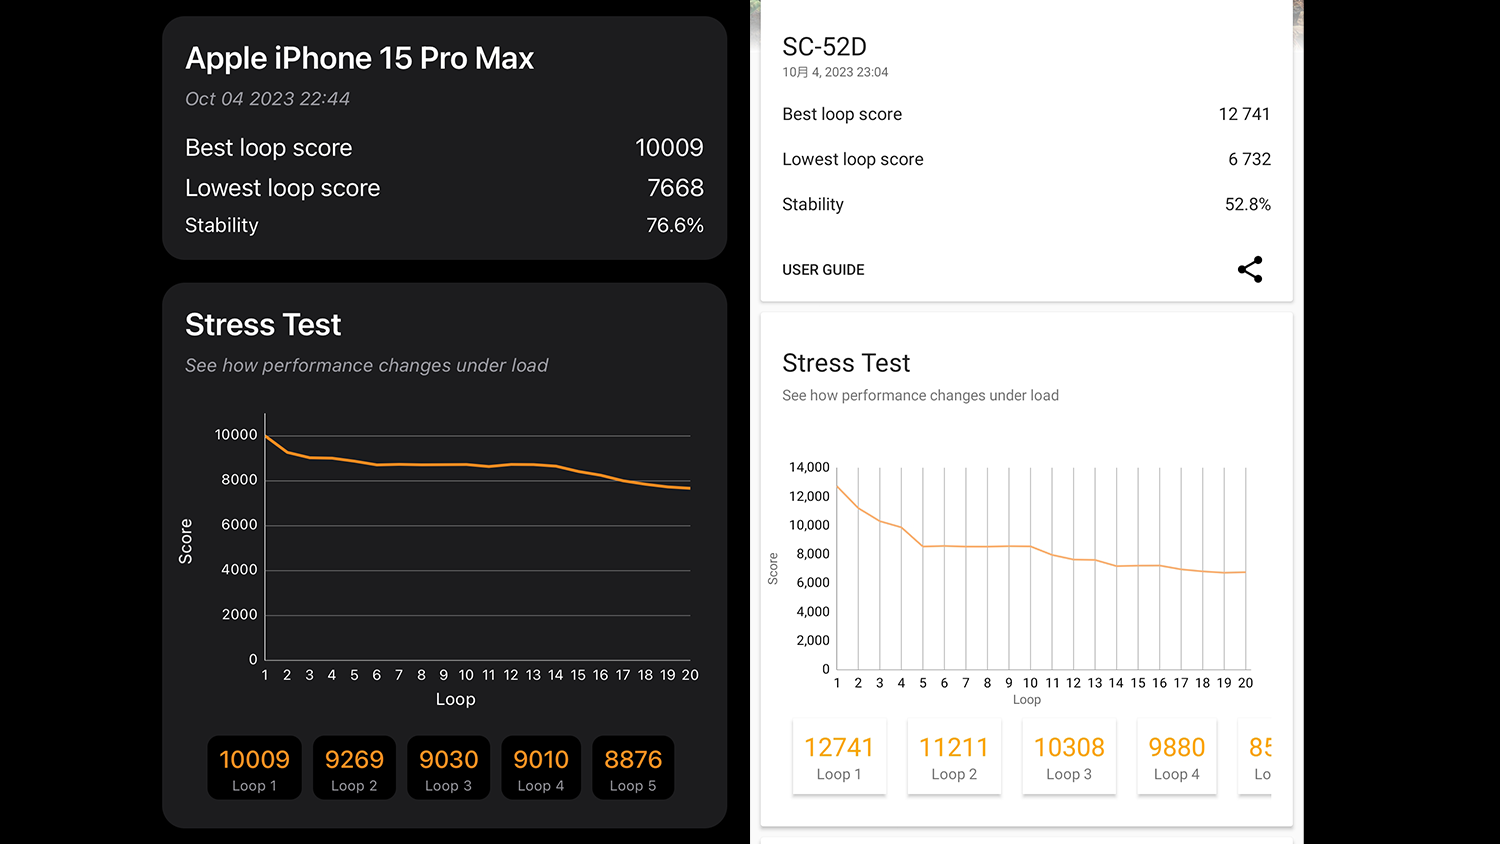Click the SC-52D stability value 52.8%
This screenshot has height=844, width=1500.
(x=1247, y=204)
